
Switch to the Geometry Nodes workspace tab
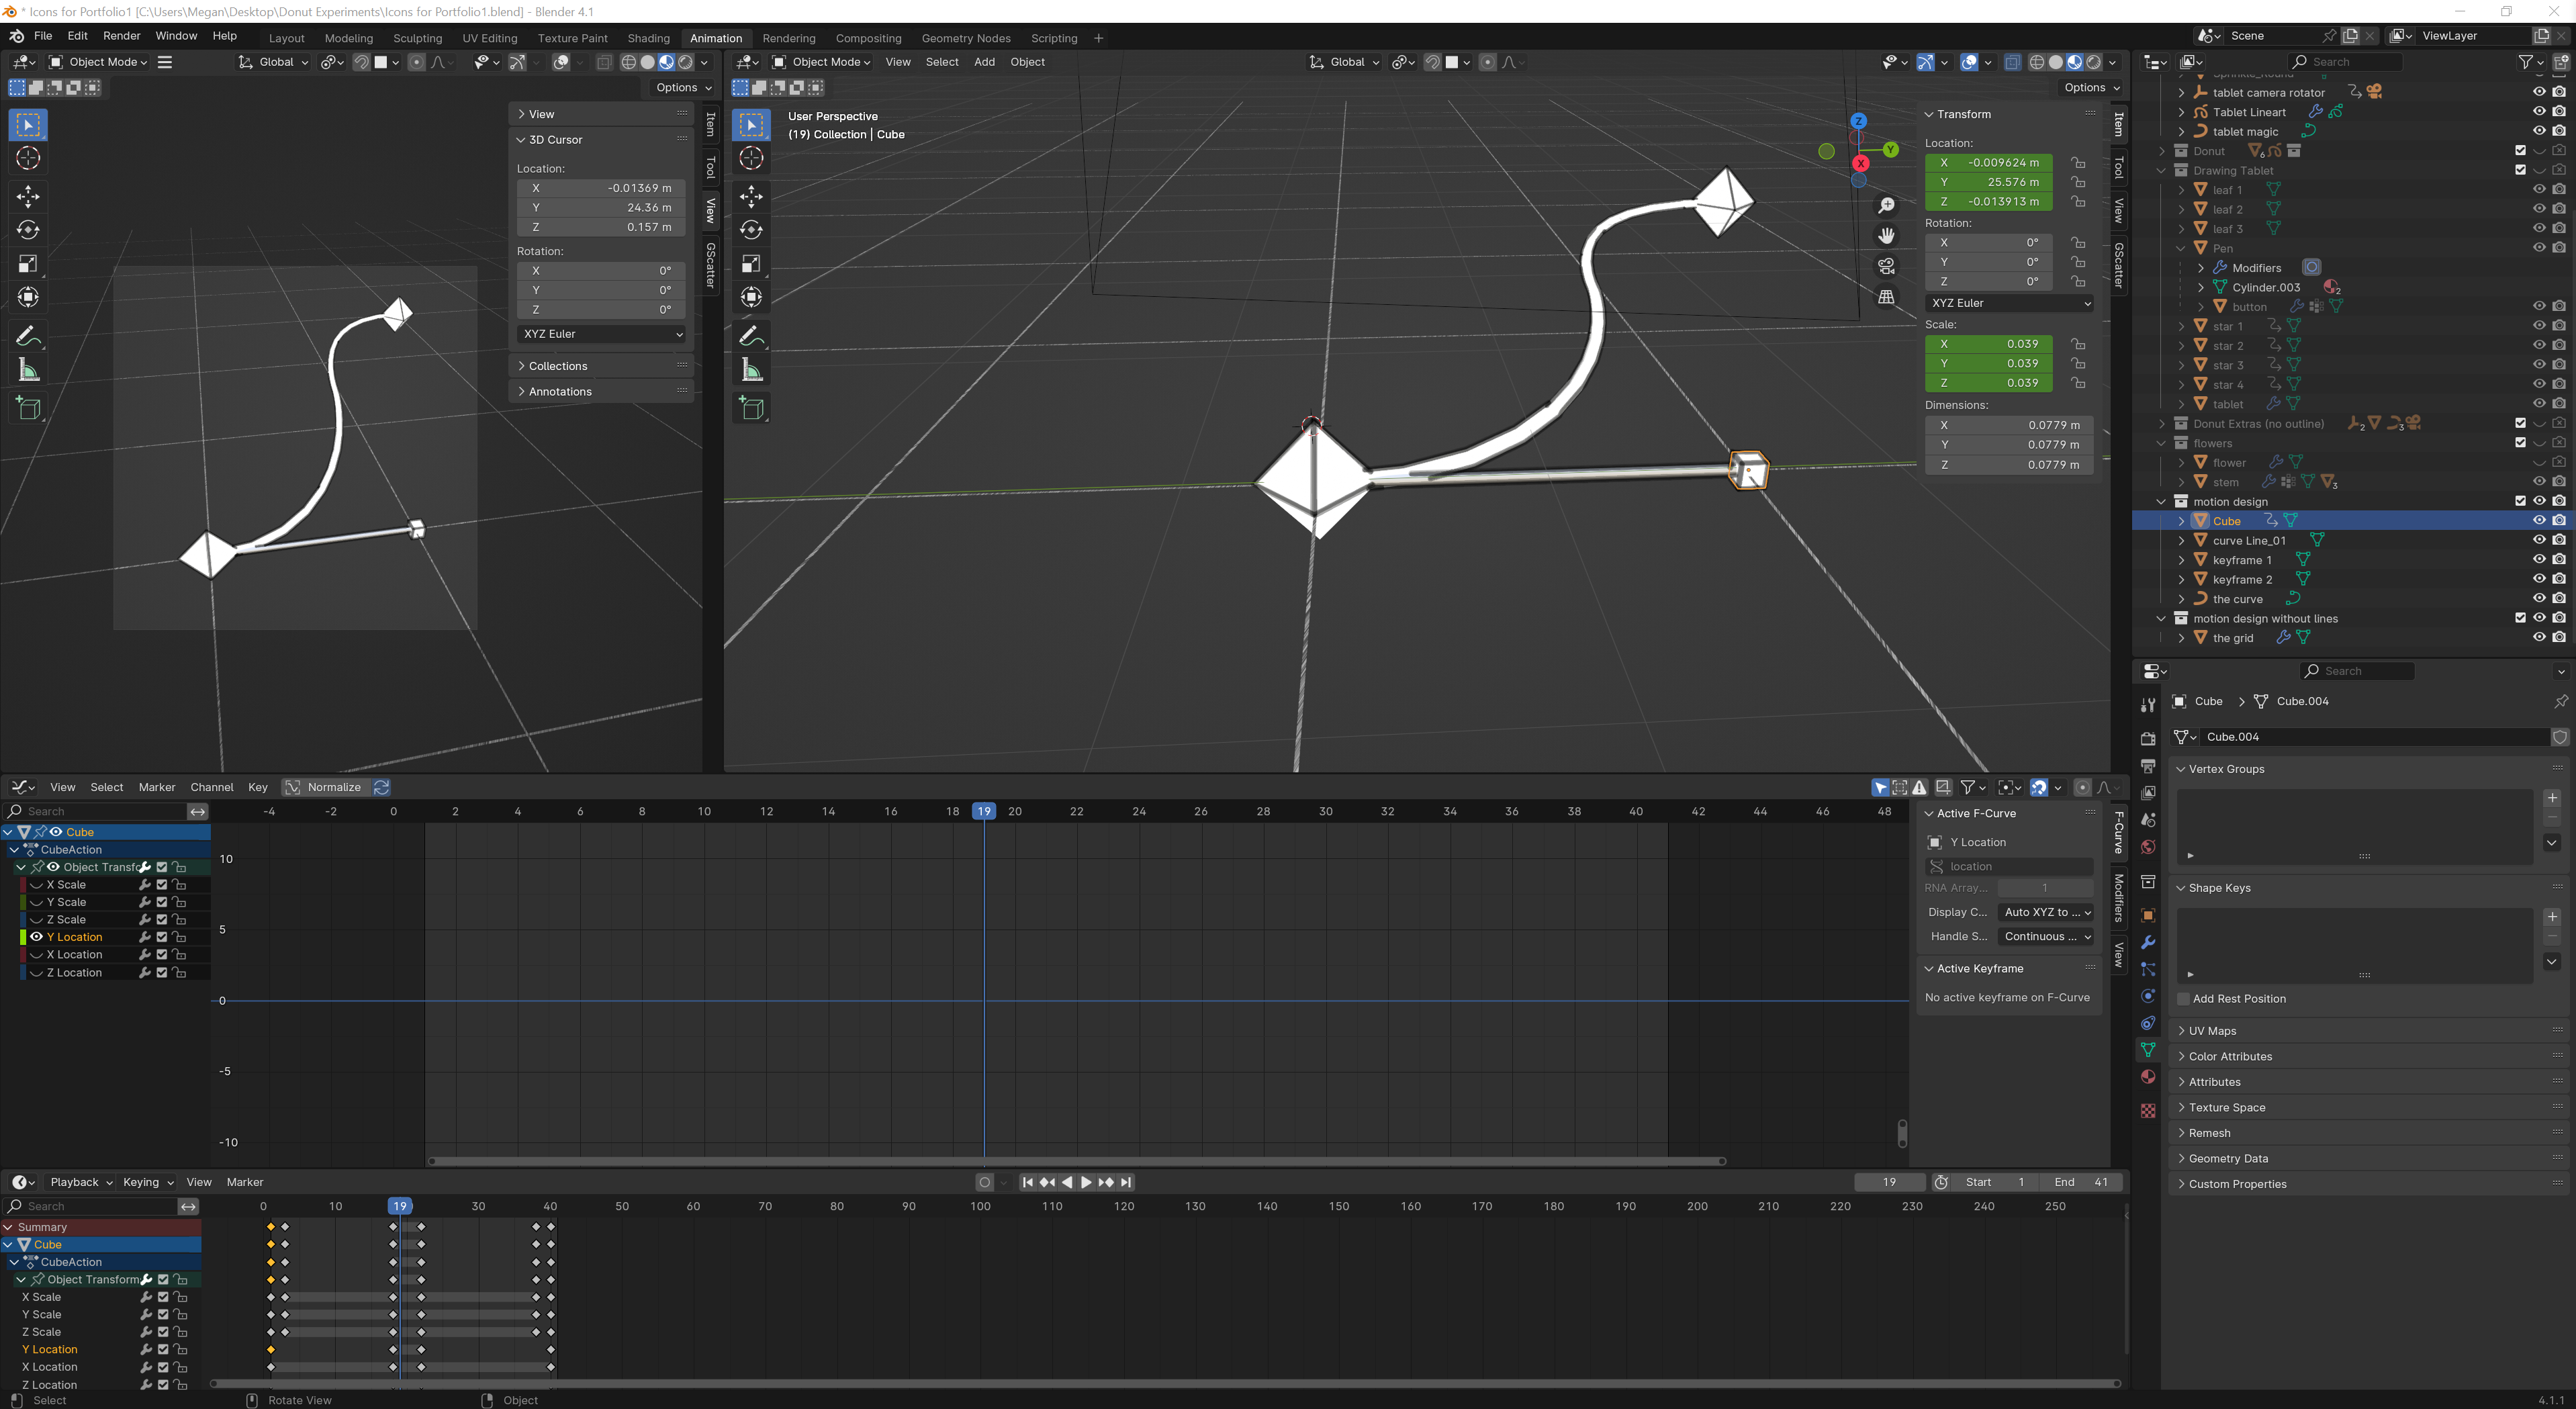click(x=966, y=38)
